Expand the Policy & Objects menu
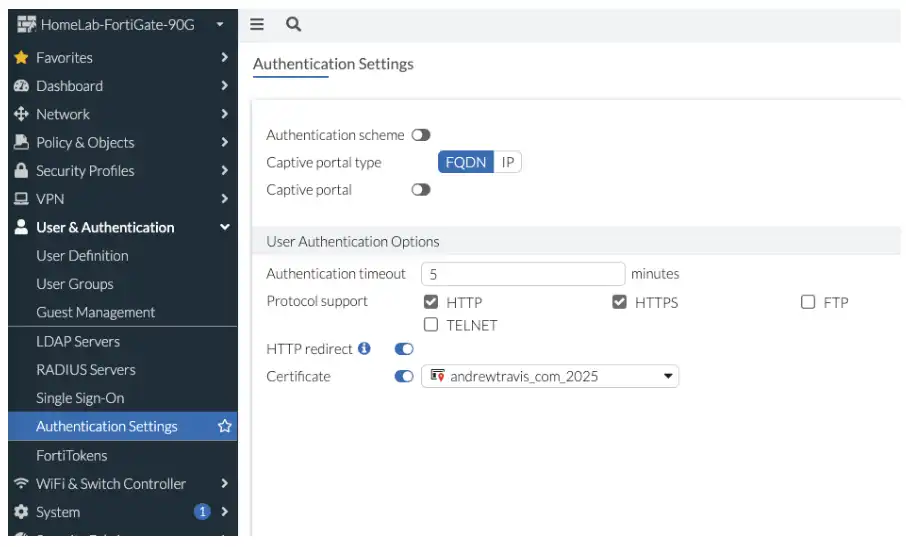 224,143
